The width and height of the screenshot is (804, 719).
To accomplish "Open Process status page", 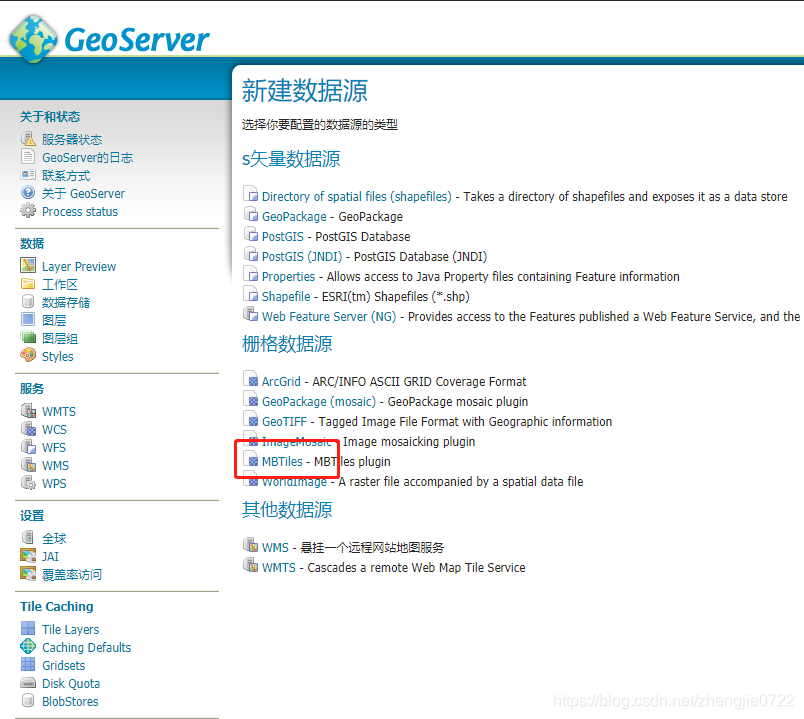I will click(80, 211).
